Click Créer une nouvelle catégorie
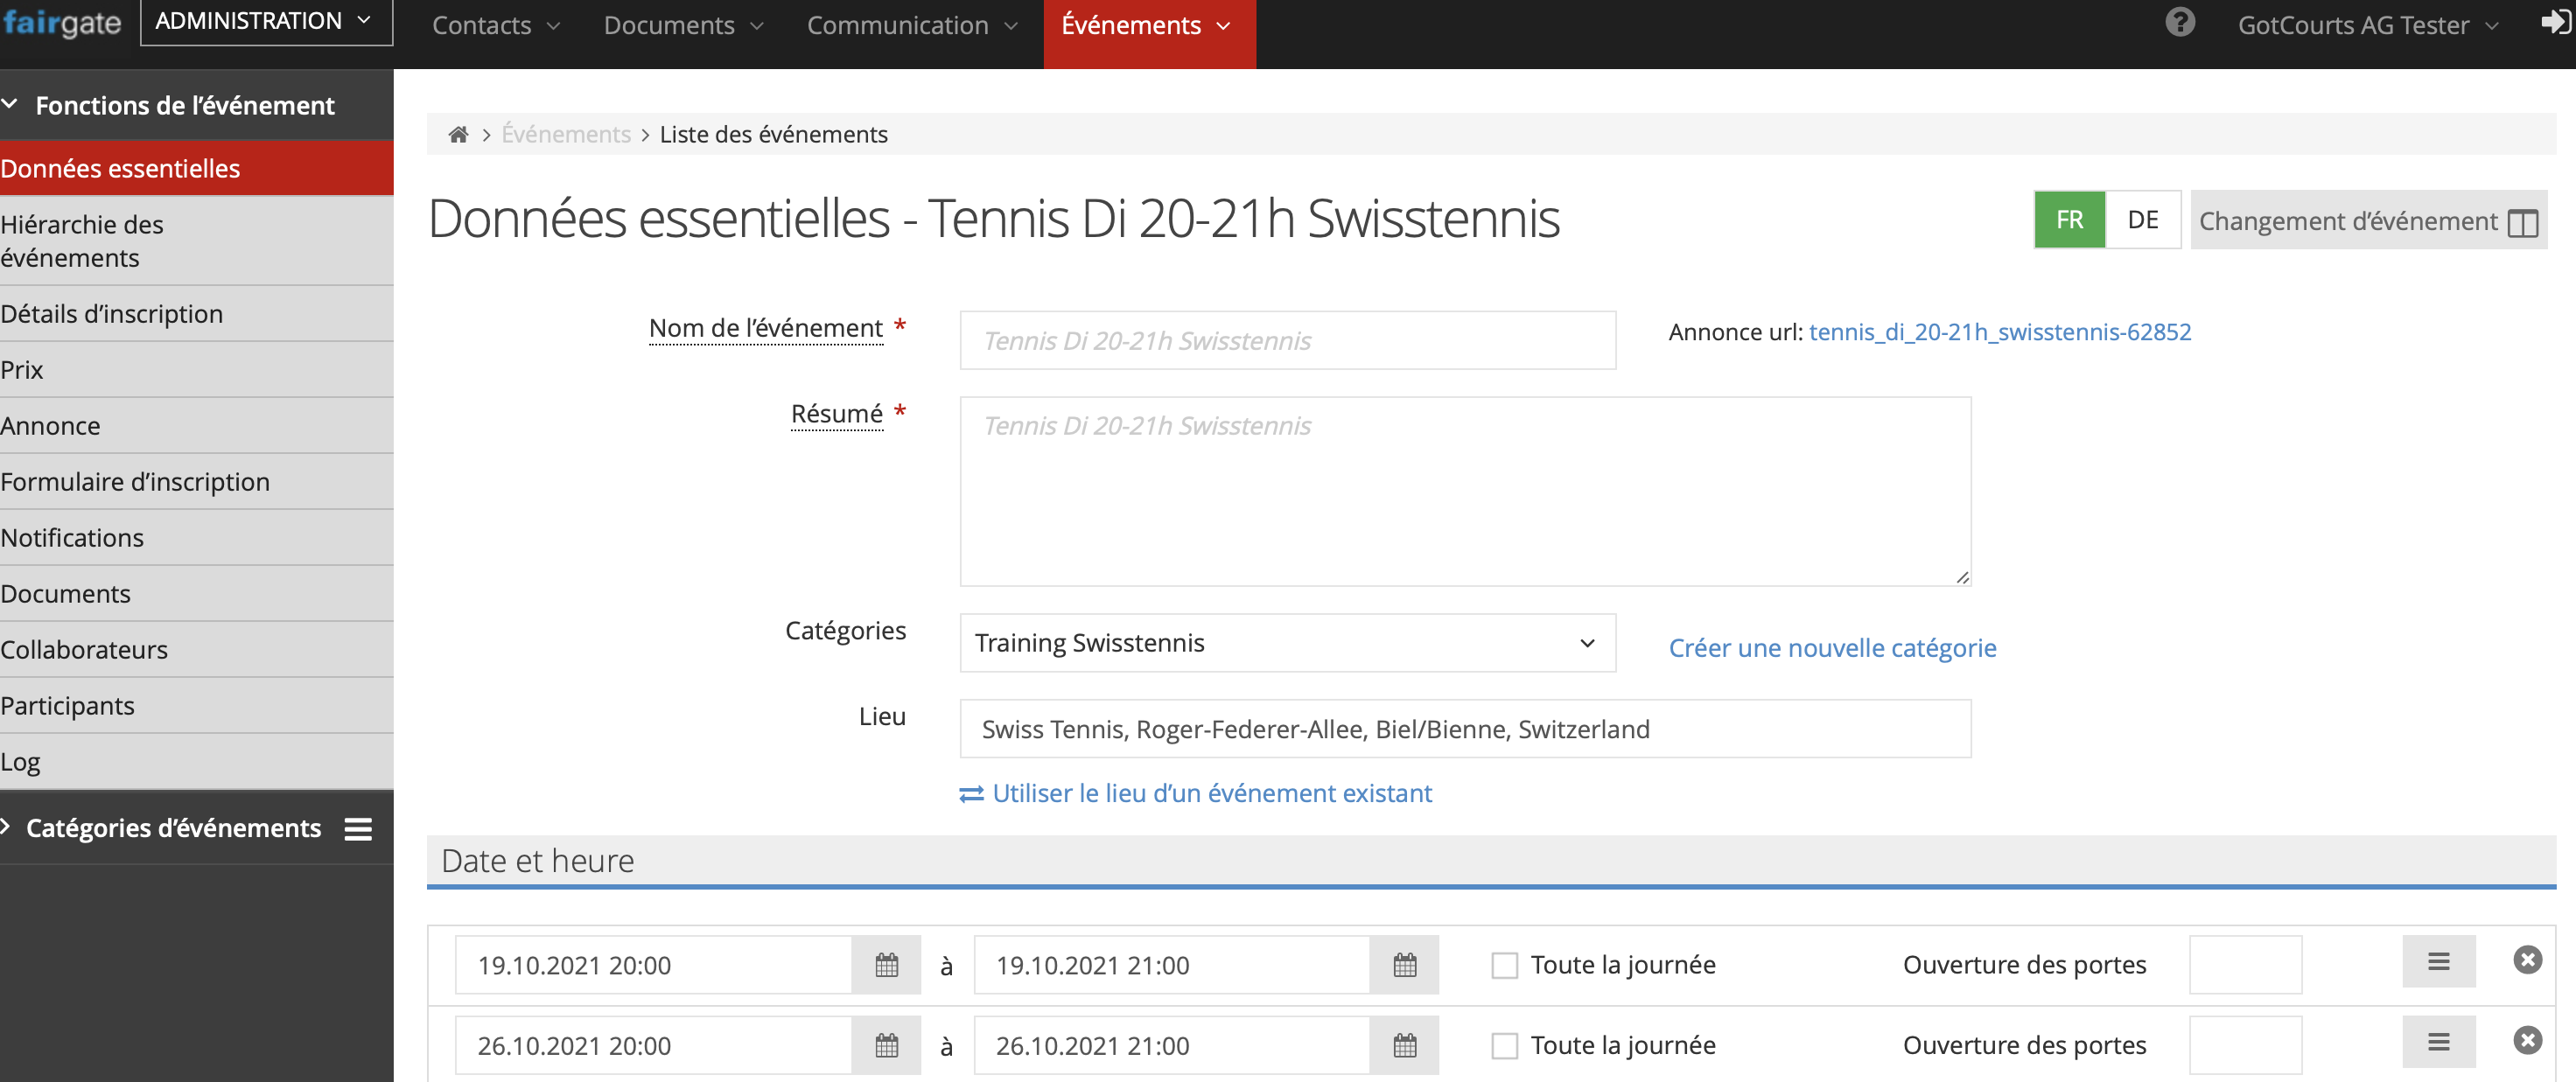 (1832, 648)
